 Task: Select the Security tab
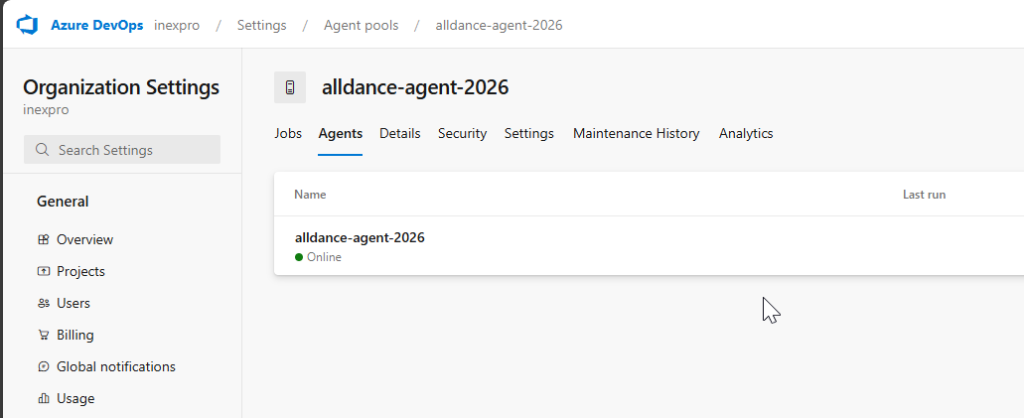(462, 134)
